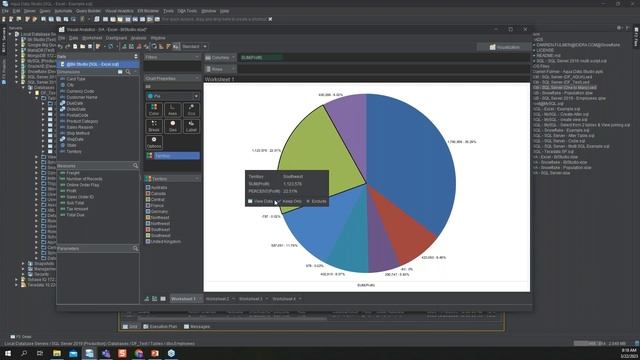The height and width of the screenshot is (360, 640).
Task: Click the Parameters search magnifier icon
Action: (x=135, y=248)
